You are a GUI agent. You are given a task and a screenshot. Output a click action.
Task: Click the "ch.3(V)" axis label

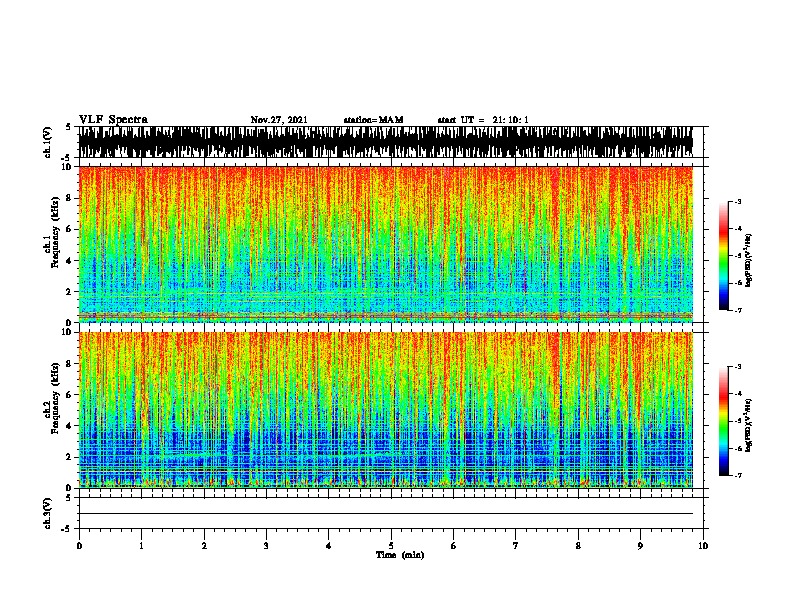click(48, 514)
